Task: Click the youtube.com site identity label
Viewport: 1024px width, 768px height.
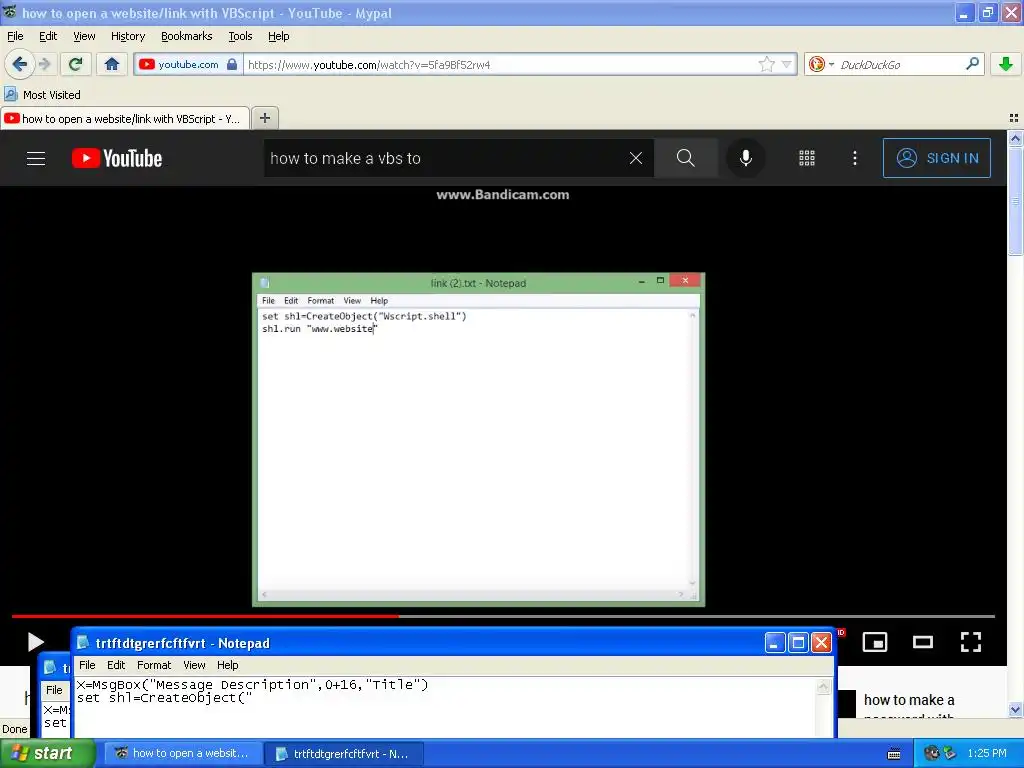Action: pos(188,64)
